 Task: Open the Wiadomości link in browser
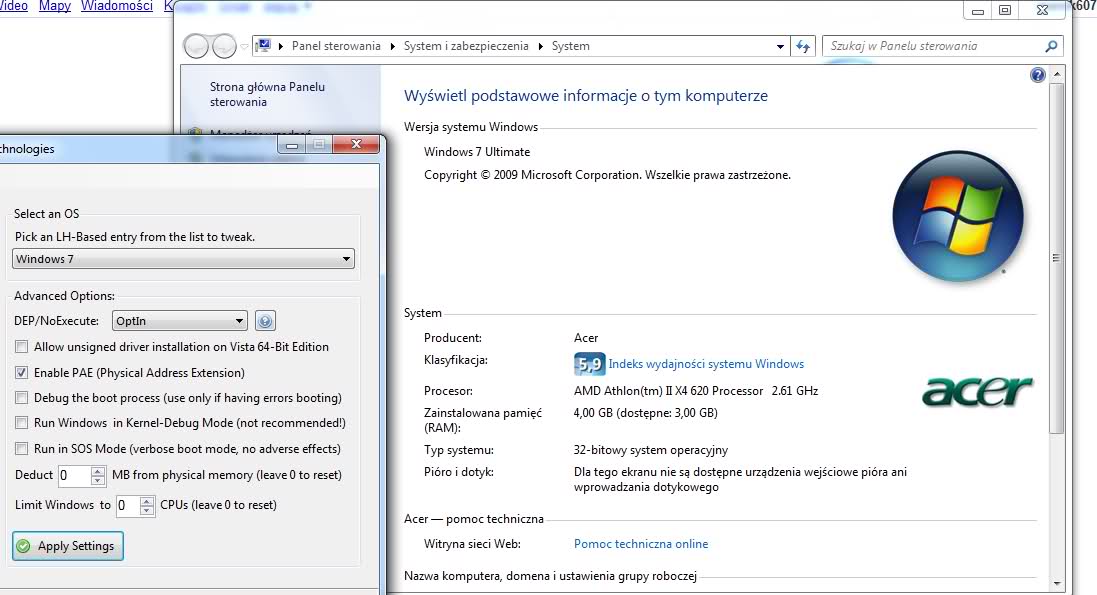[x=117, y=6]
